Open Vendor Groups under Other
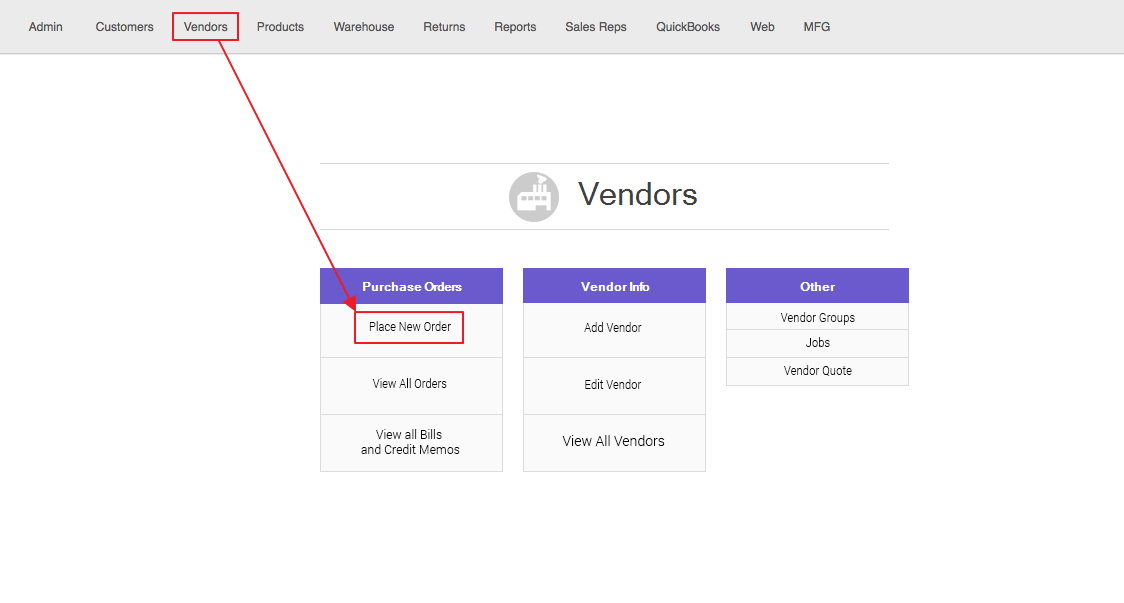The width and height of the screenshot is (1124, 603). point(817,318)
